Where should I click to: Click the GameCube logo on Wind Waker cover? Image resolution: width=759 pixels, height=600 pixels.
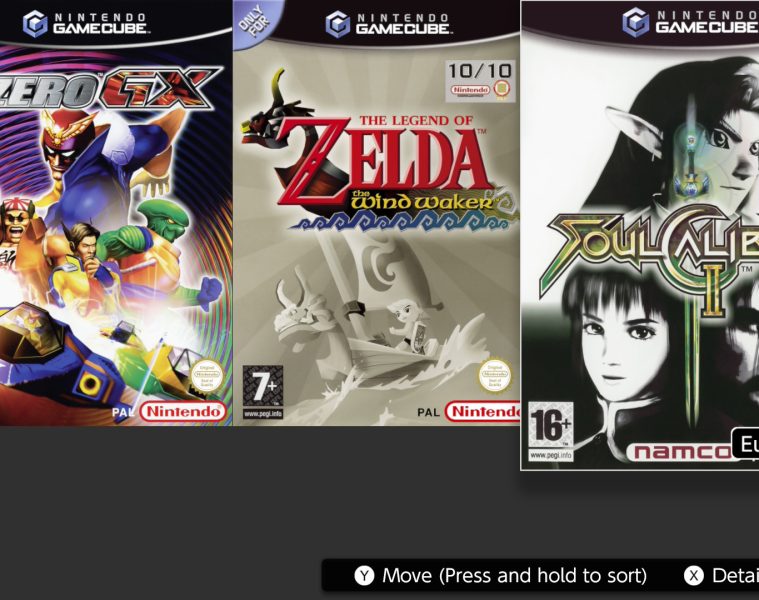389,24
